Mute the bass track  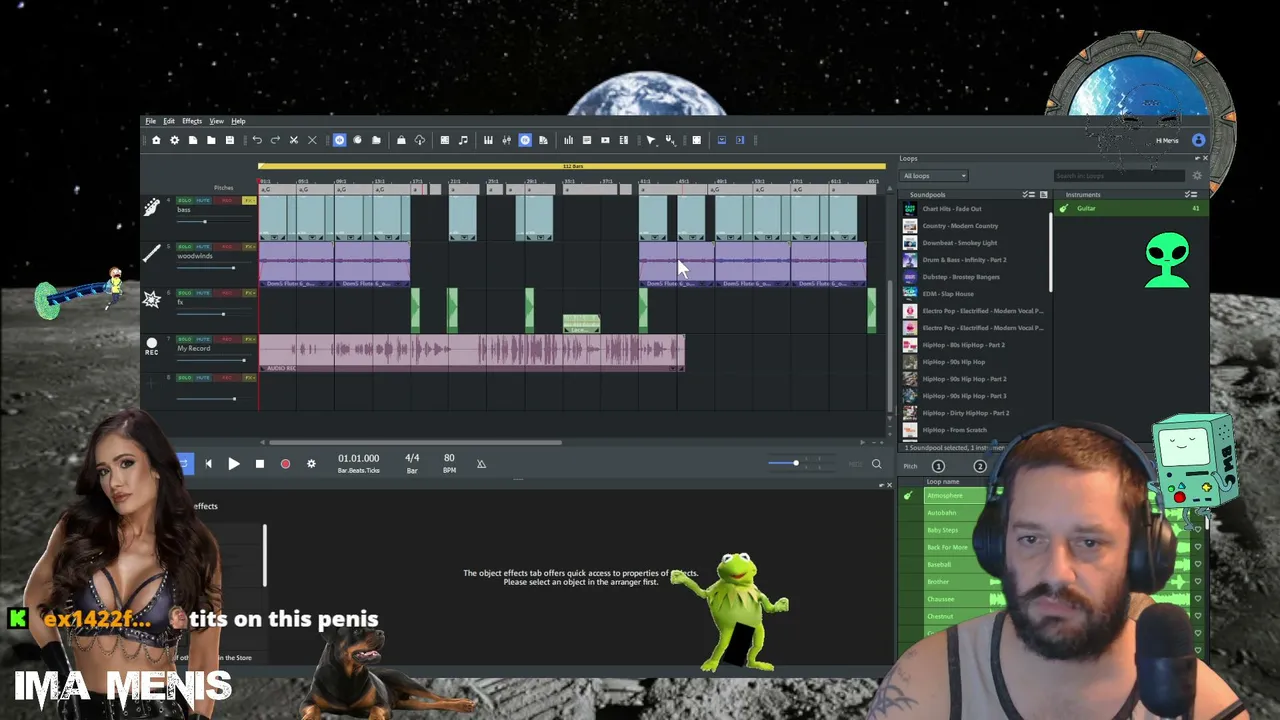coord(202,201)
